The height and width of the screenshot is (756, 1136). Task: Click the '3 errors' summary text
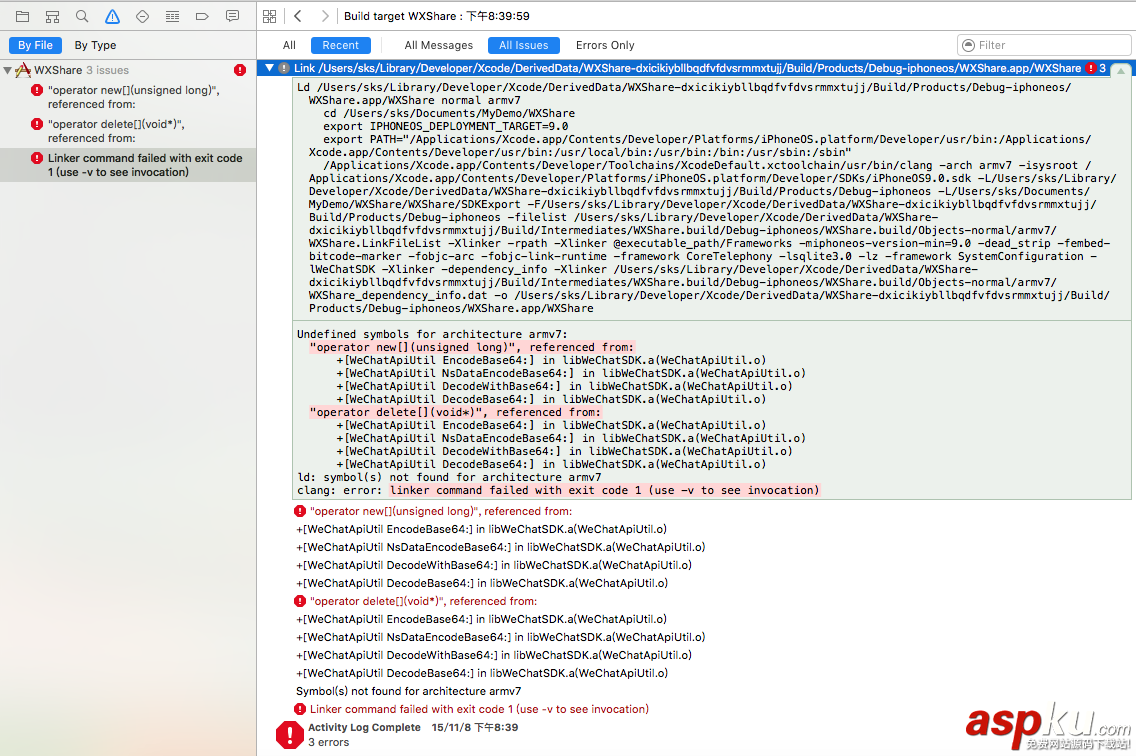click(328, 742)
